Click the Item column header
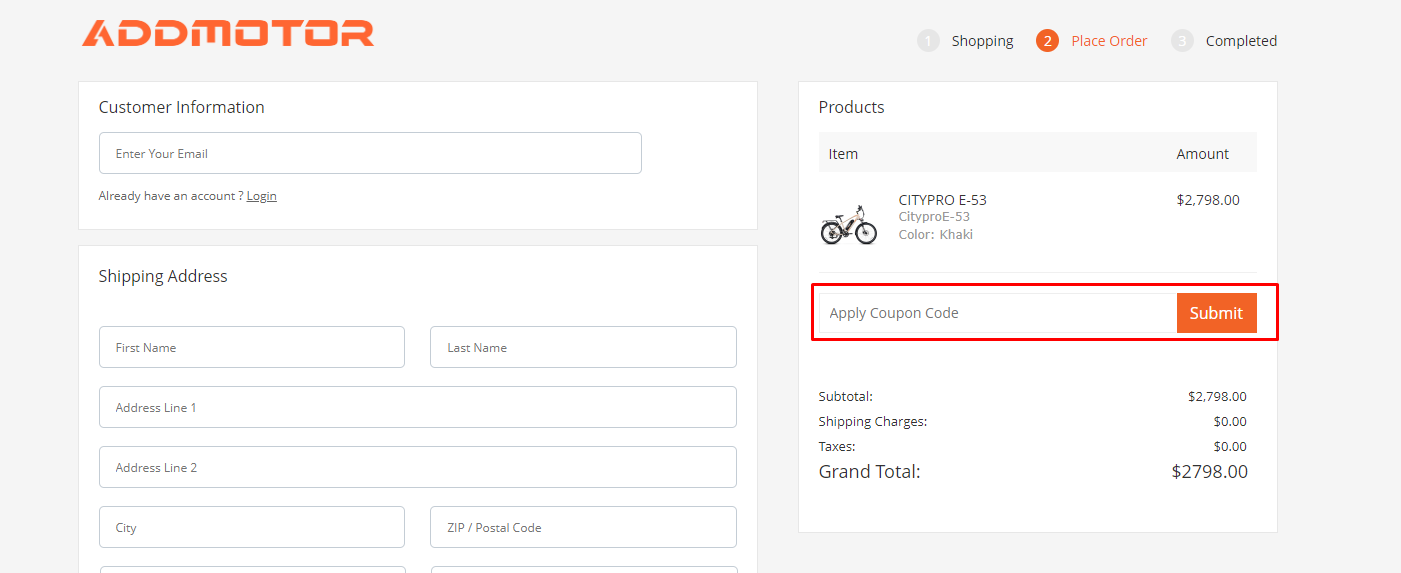This screenshot has height=573, width=1401. click(x=843, y=154)
